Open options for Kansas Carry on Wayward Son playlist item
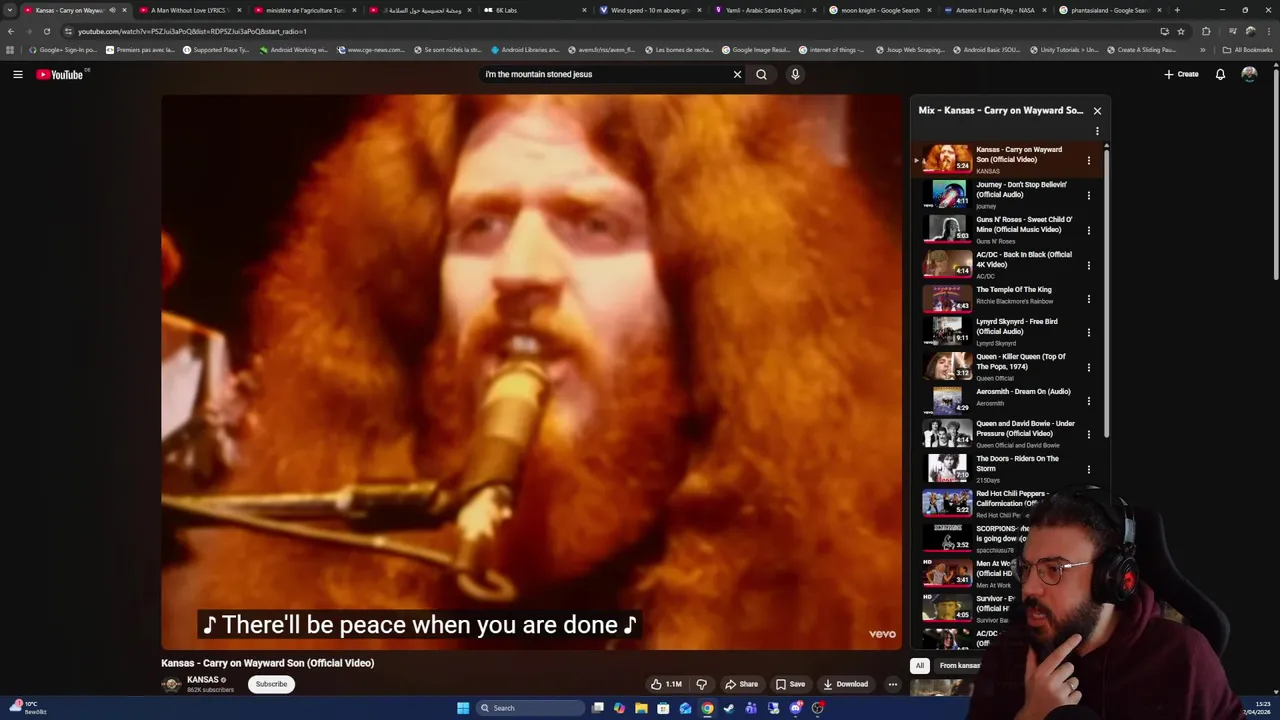The width and height of the screenshot is (1280, 720). coord(1089,160)
